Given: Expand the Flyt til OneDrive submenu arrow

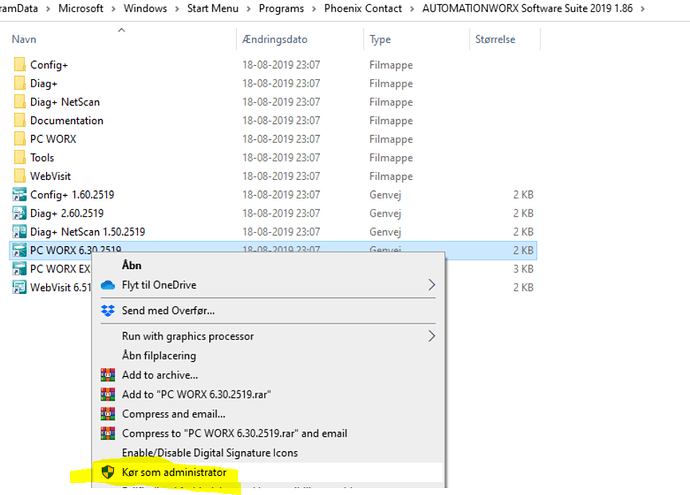Looking at the screenshot, I should coord(432,285).
